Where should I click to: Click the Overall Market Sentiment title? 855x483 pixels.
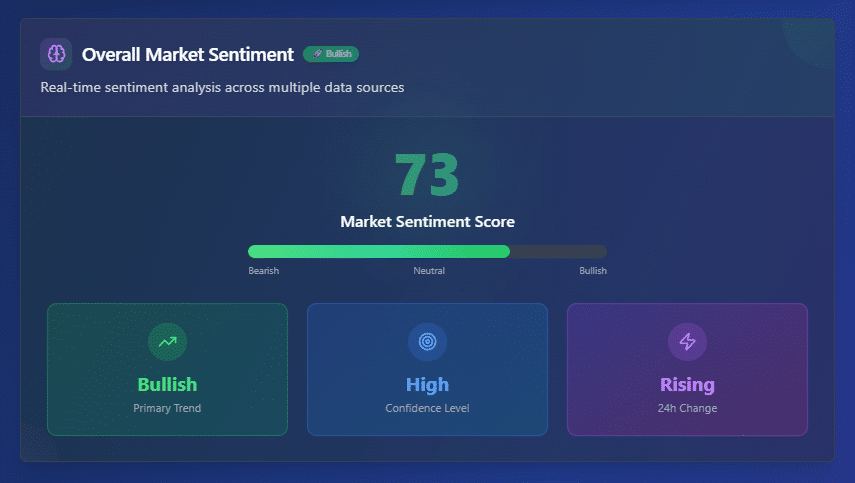188,54
